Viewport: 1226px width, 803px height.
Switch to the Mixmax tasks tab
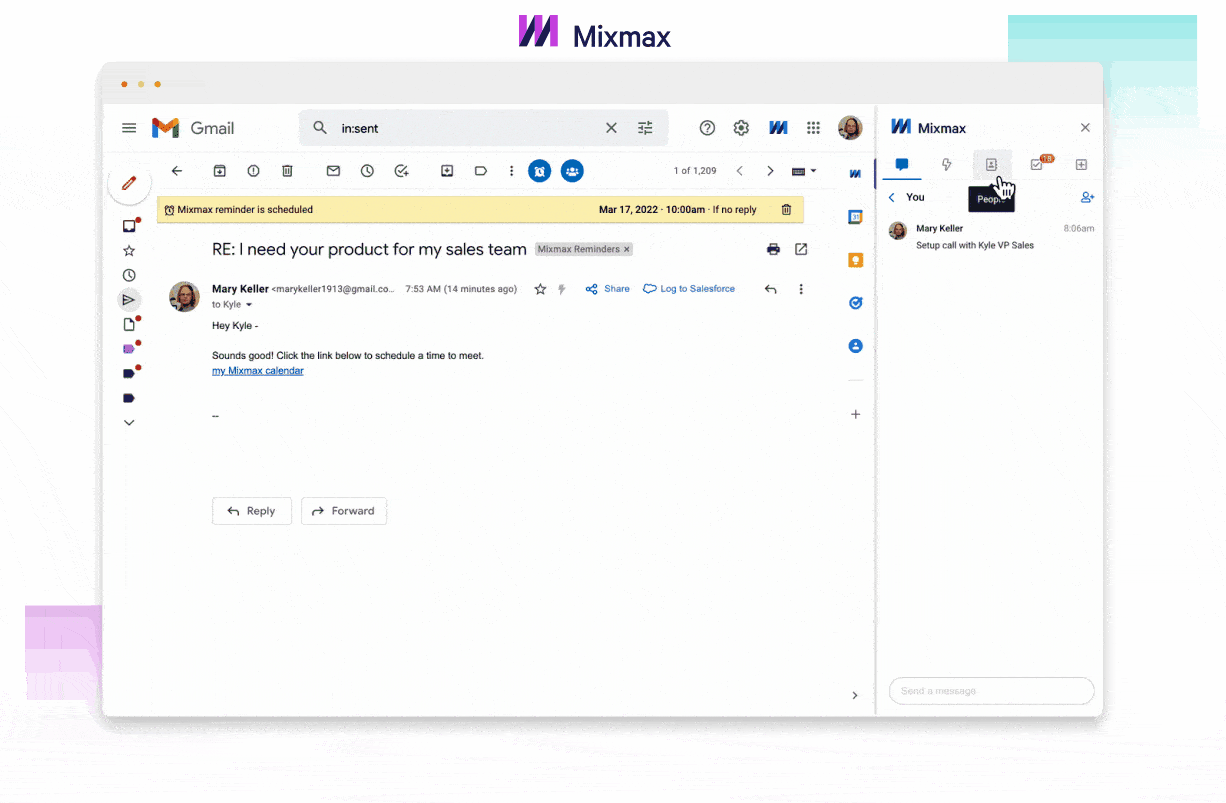click(x=1037, y=165)
